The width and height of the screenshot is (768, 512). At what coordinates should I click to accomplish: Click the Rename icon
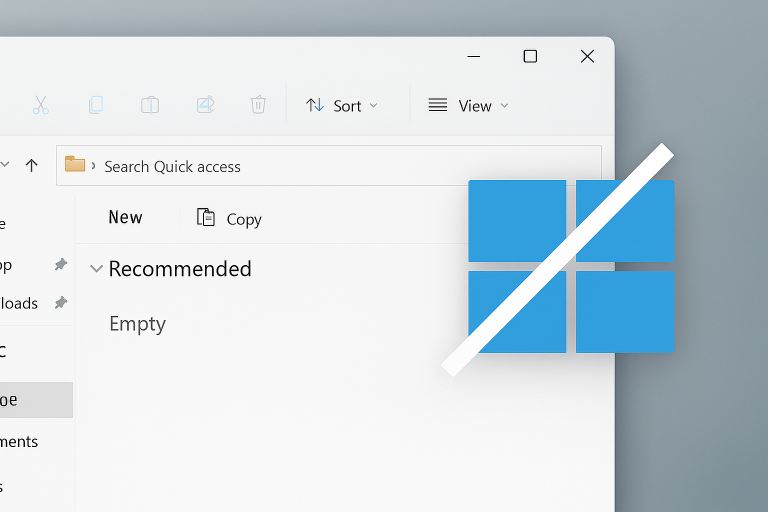pos(206,104)
